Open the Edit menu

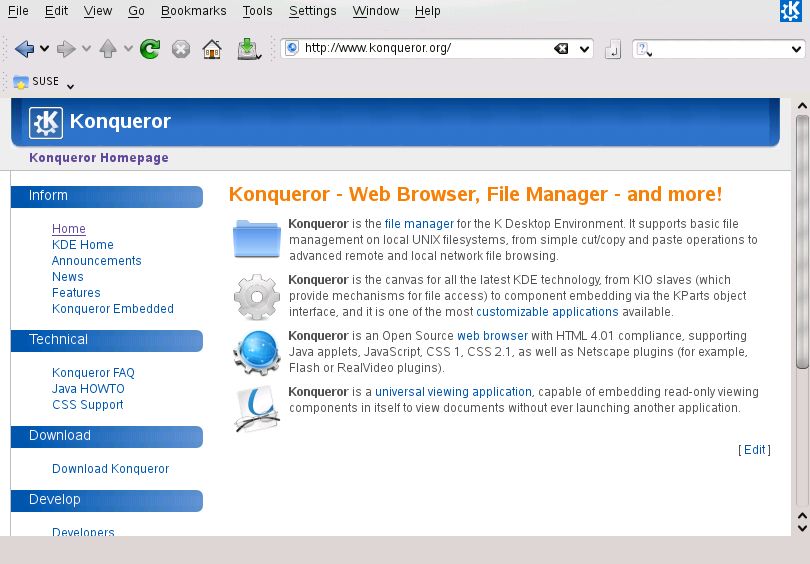coord(56,11)
